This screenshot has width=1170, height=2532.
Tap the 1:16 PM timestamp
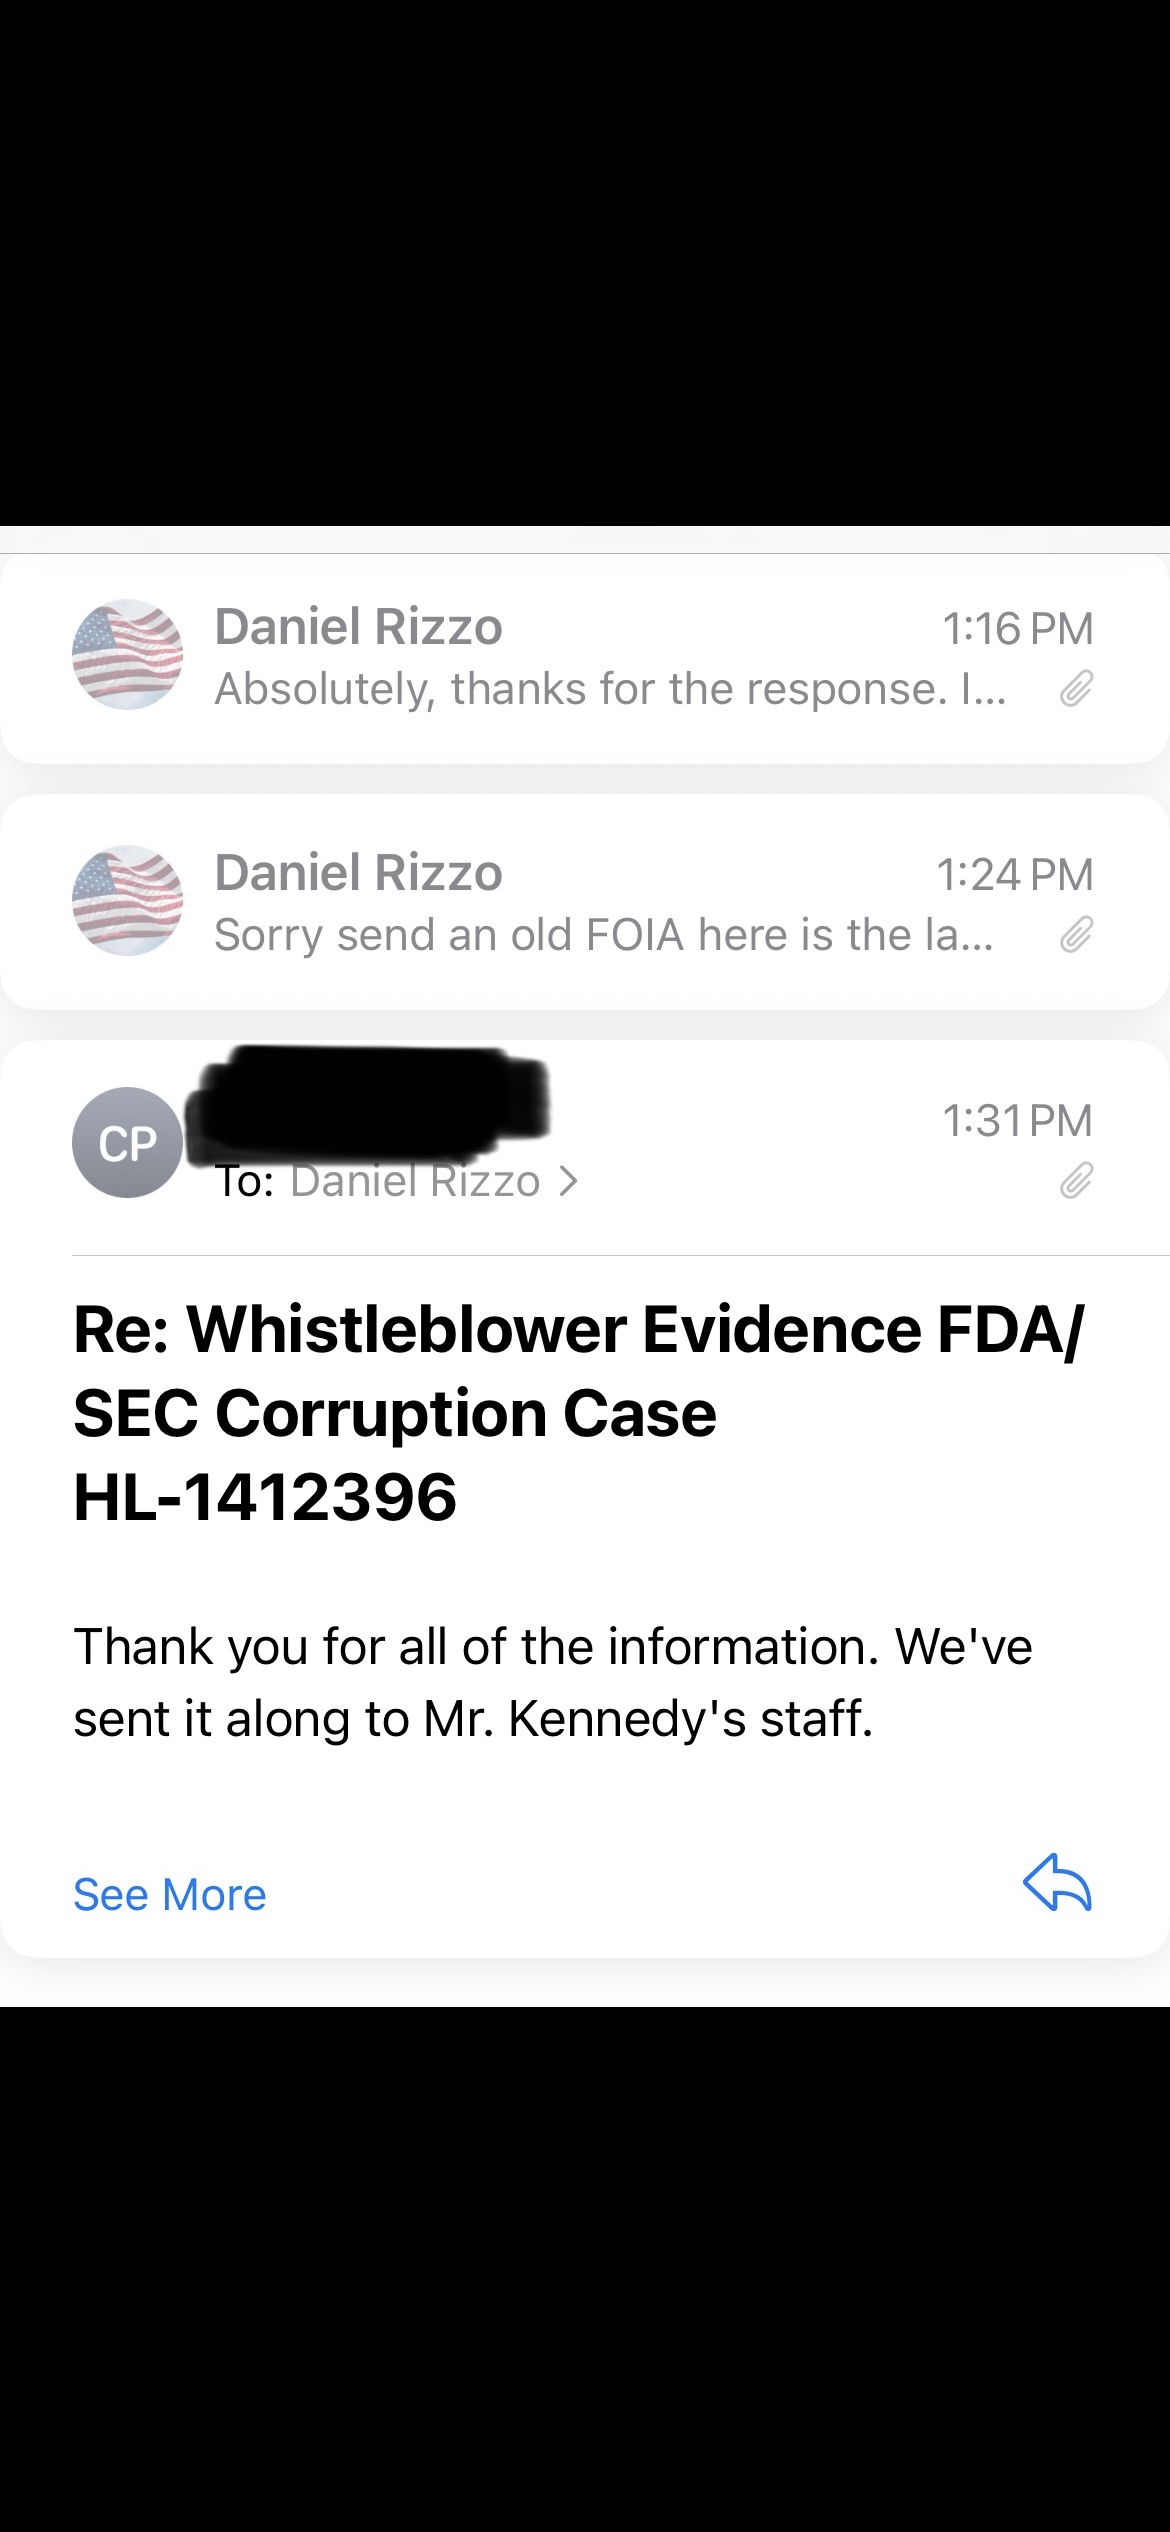pyautogui.click(x=1017, y=629)
